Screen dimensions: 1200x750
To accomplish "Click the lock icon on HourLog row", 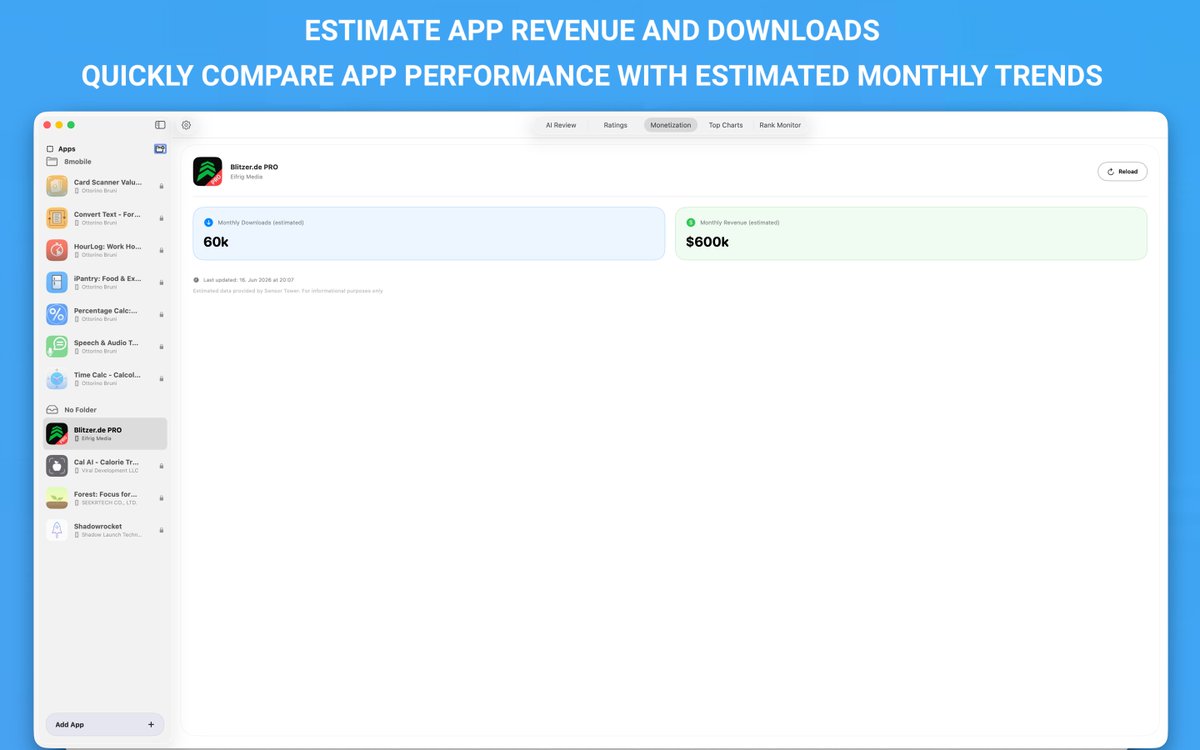I will coord(161,250).
